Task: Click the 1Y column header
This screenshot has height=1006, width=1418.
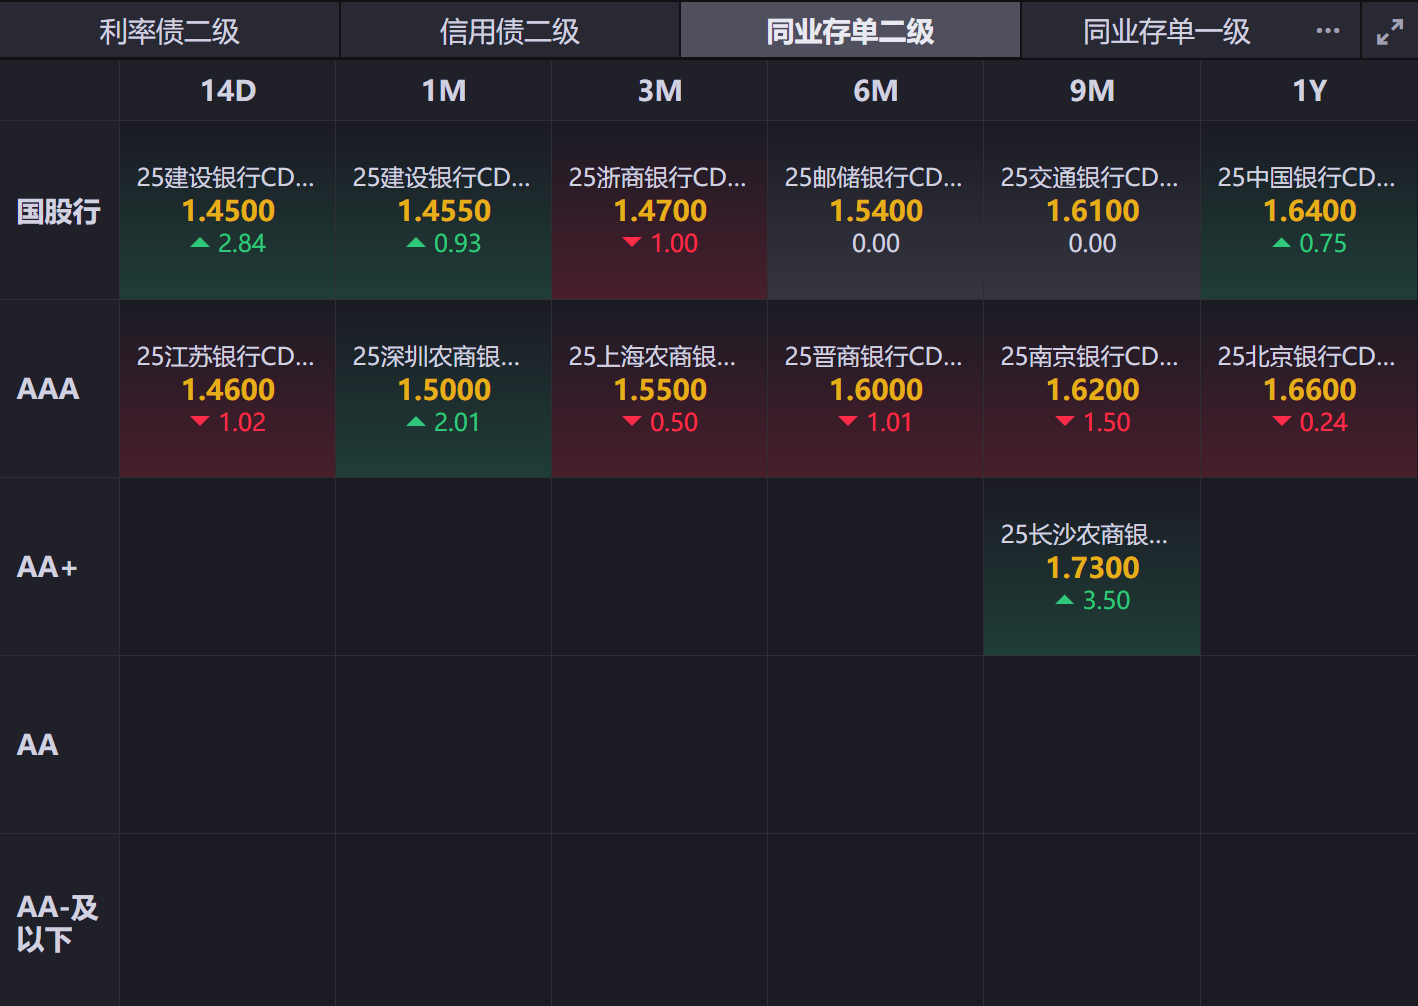Action: pyautogui.click(x=1309, y=91)
